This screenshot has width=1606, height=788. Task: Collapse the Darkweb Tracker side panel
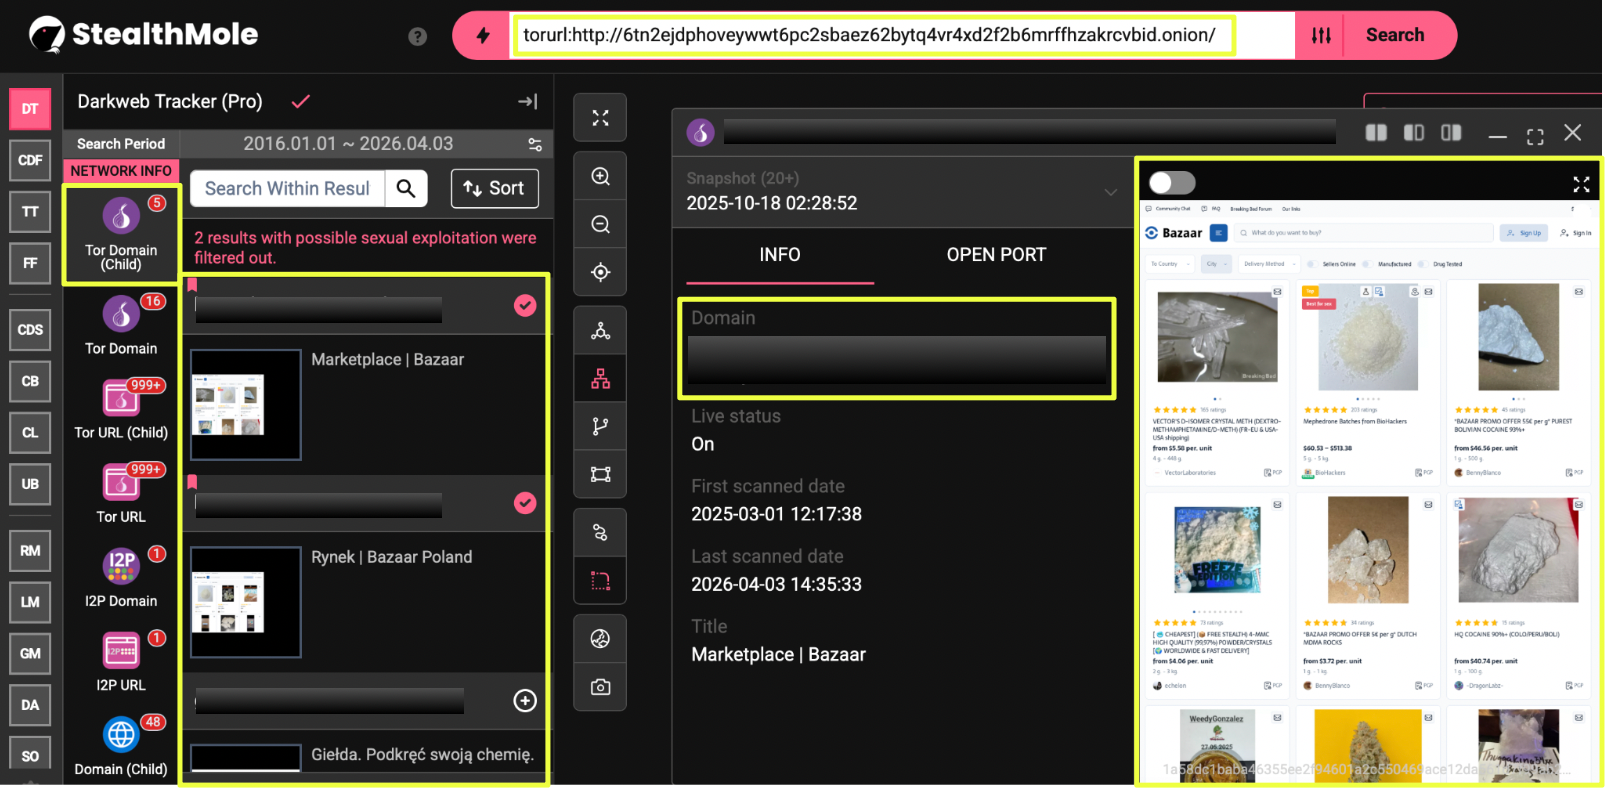(528, 102)
